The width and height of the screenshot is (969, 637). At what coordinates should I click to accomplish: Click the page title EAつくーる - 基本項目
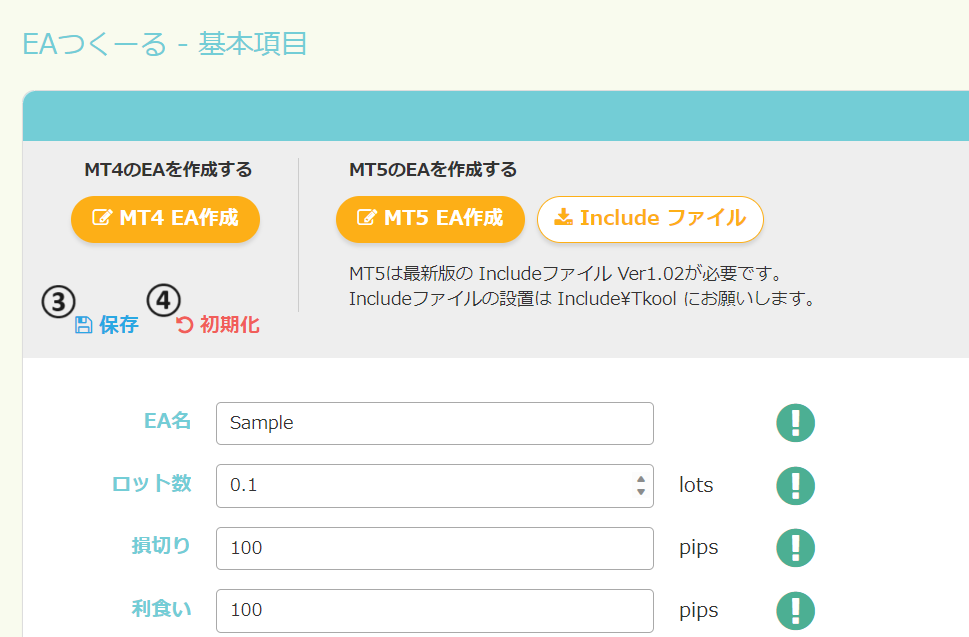coord(164,44)
